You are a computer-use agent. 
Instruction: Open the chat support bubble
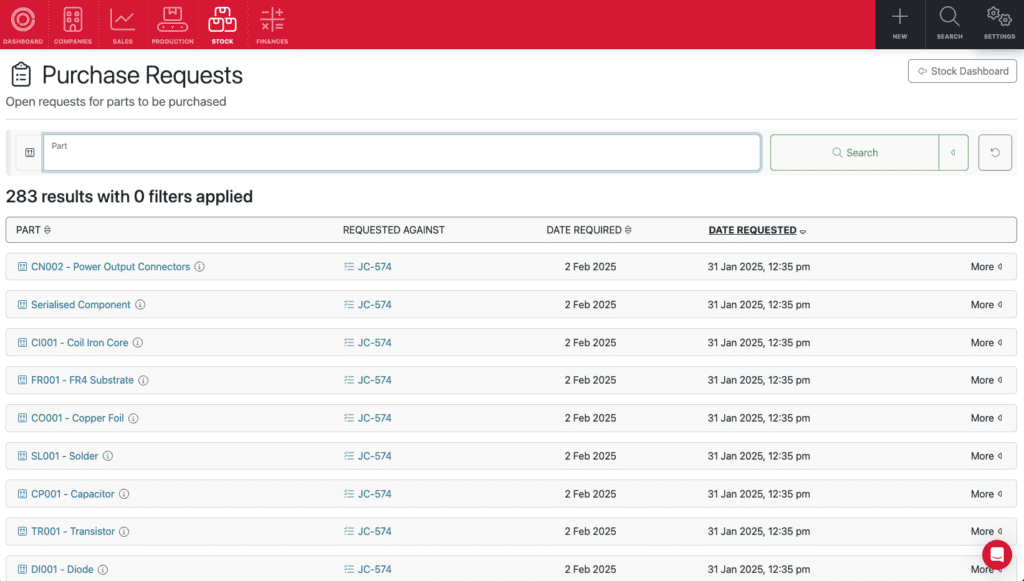point(996,554)
